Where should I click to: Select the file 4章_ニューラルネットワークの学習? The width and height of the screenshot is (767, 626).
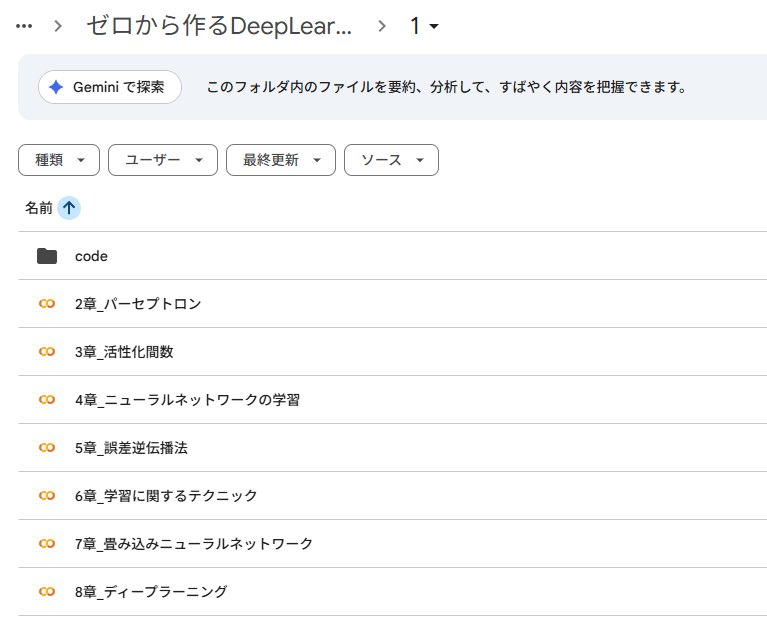pyautogui.click(x=187, y=400)
